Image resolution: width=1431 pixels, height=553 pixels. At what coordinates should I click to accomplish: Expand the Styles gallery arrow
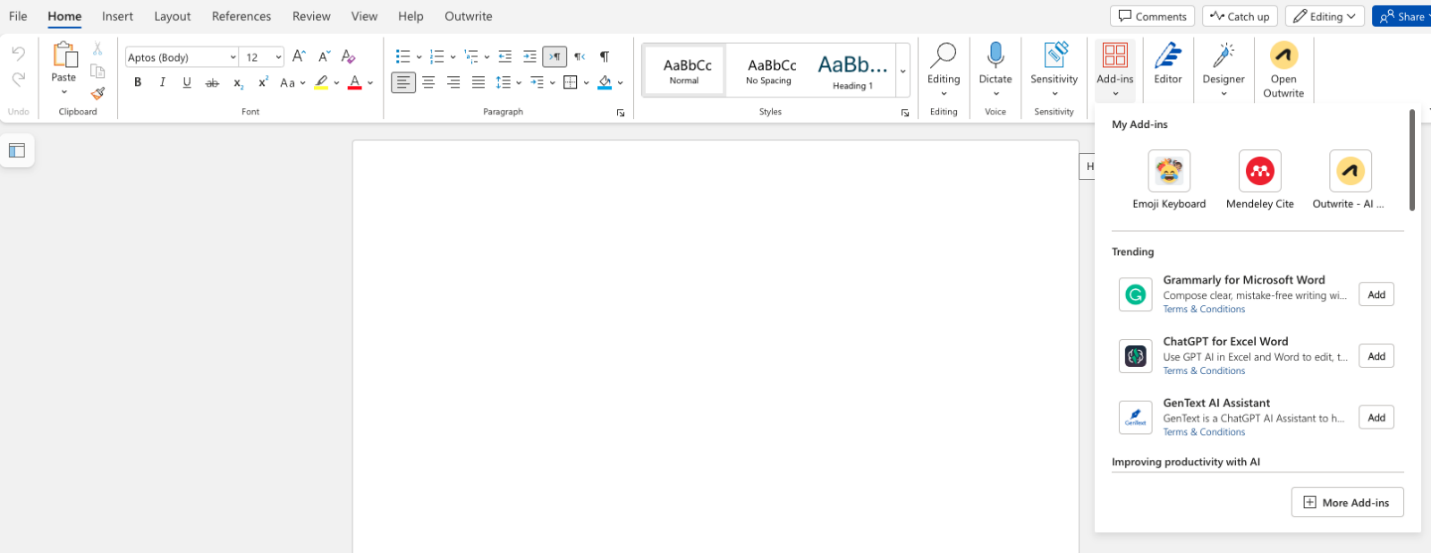pyautogui.click(x=903, y=71)
